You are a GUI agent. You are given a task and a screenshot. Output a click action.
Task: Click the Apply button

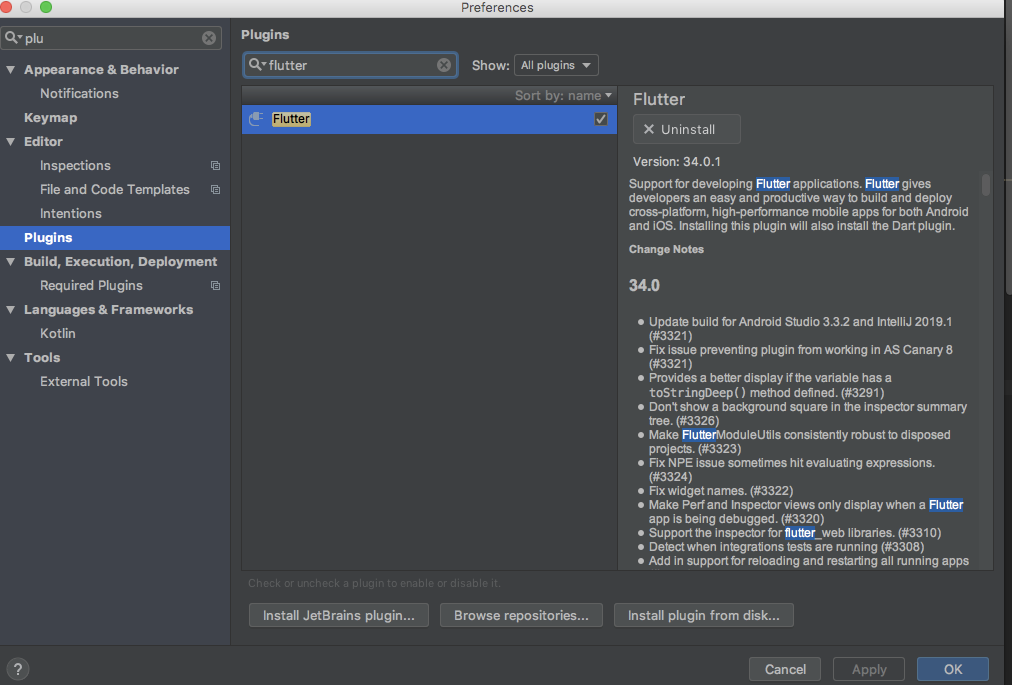pos(869,670)
